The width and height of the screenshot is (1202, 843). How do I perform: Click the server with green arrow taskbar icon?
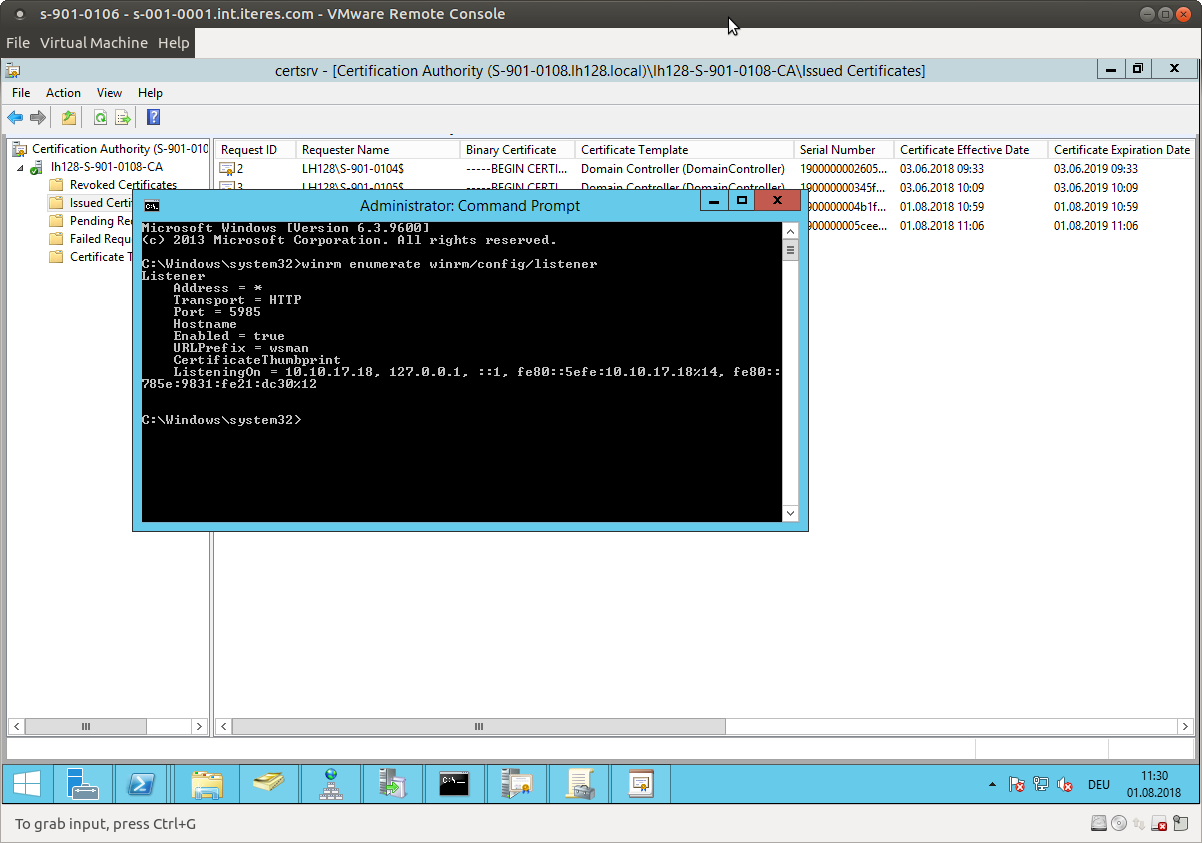[x=393, y=785]
